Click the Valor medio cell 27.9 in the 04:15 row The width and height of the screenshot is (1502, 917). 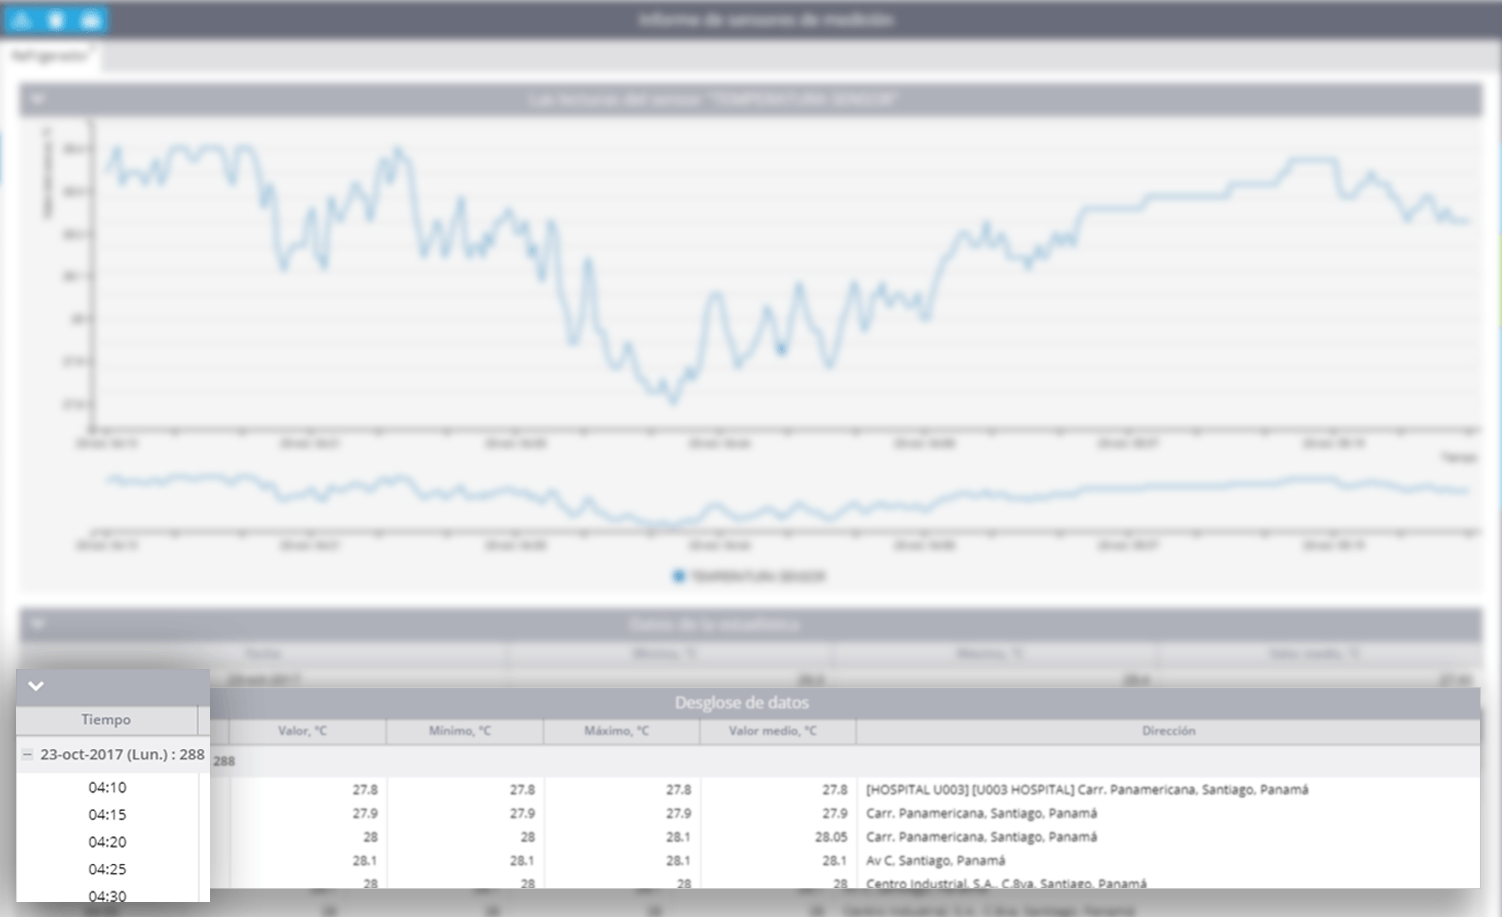click(835, 814)
